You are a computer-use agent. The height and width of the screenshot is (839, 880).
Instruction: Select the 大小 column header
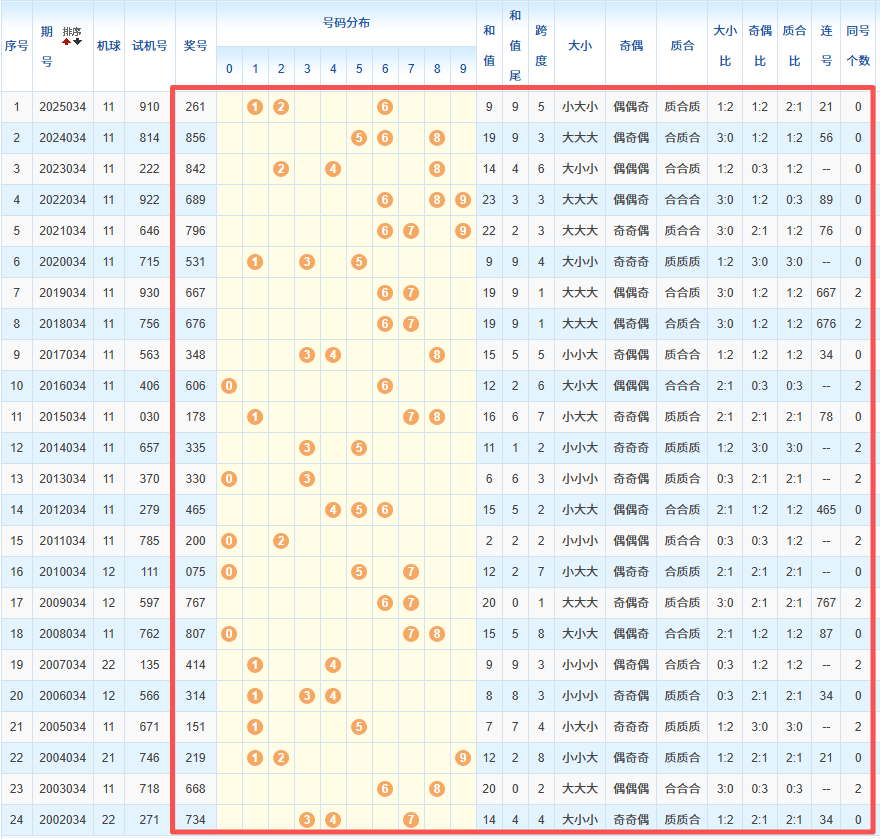click(x=579, y=45)
